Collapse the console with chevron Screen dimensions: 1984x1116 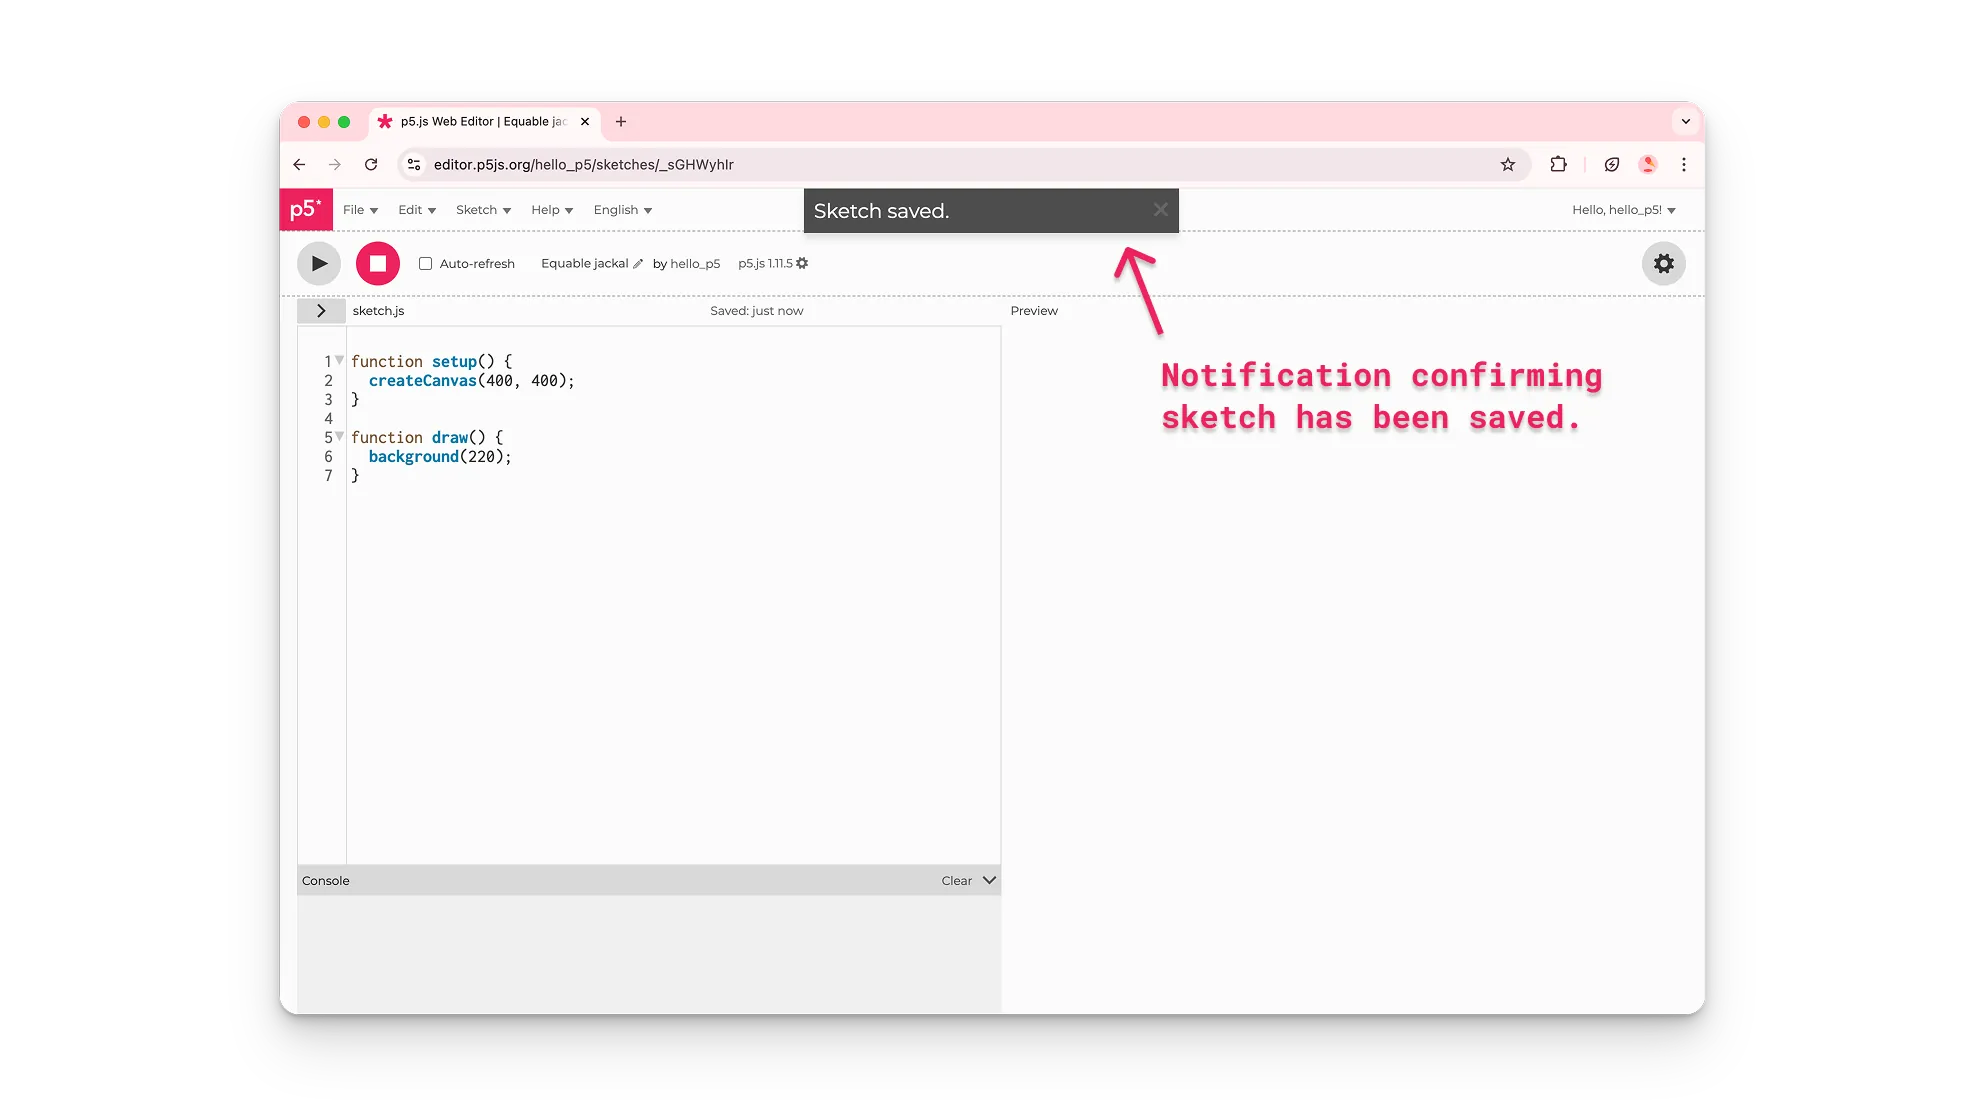coord(989,881)
